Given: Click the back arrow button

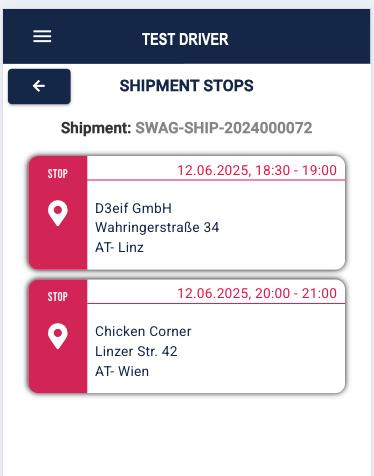Looking at the screenshot, I should 39,86.
